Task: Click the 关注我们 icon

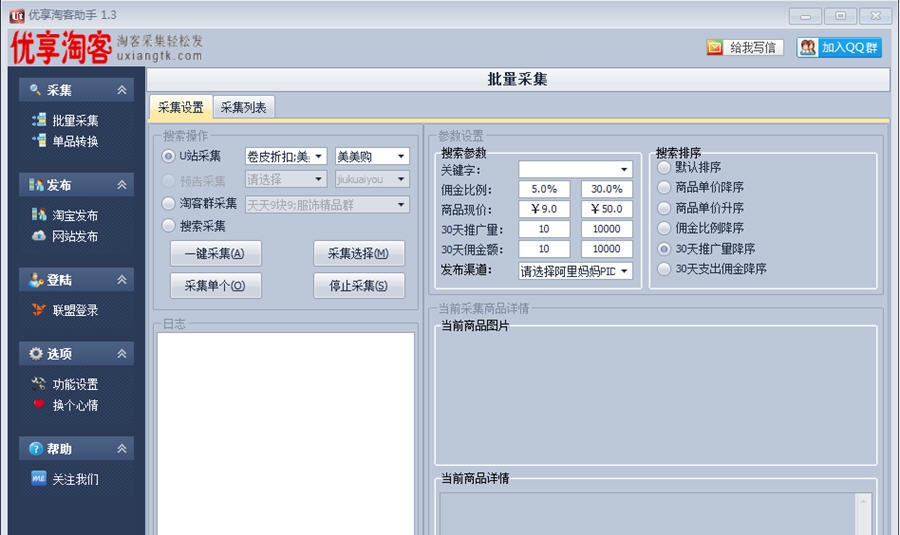Action: pyautogui.click(x=38, y=478)
